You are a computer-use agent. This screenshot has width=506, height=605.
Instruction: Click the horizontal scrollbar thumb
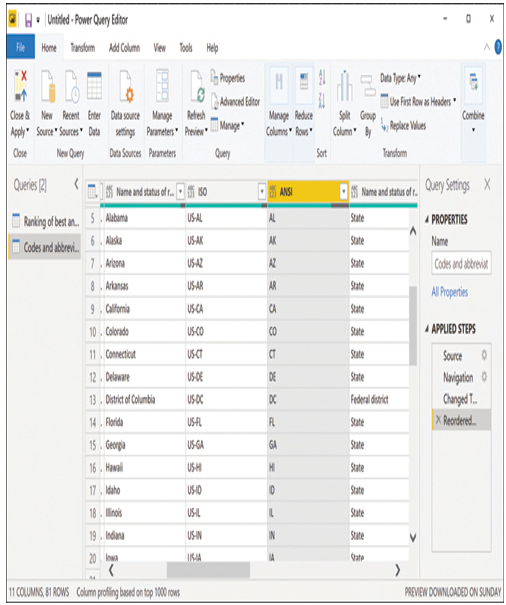point(208,570)
